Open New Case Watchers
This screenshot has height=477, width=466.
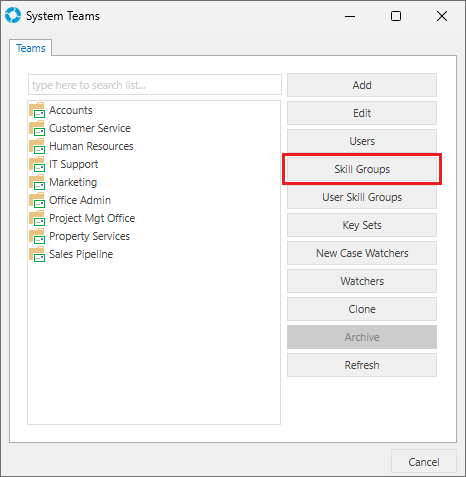point(362,253)
